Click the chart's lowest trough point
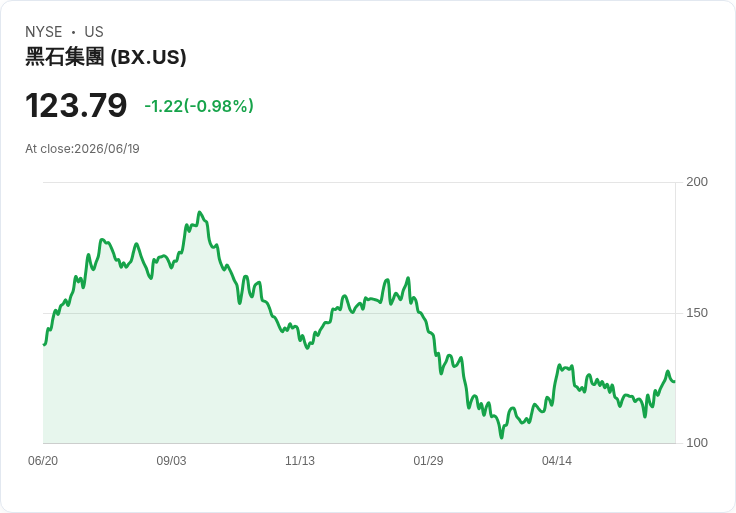 (x=502, y=437)
